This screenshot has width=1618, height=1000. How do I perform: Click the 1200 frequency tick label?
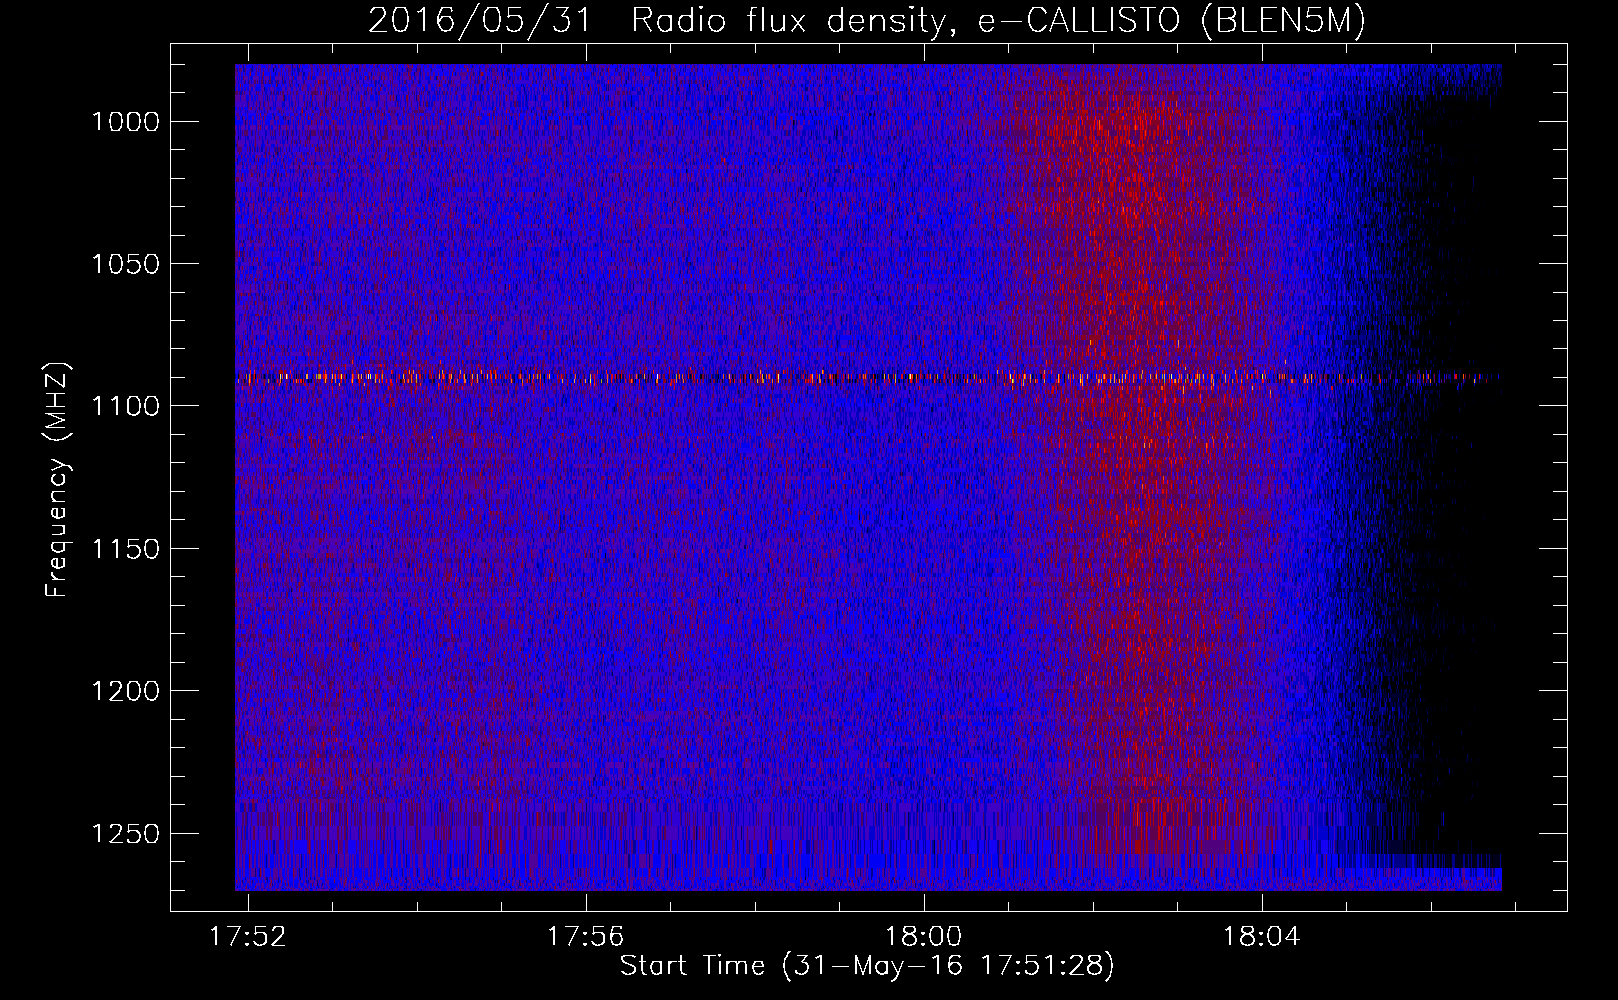[x=126, y=691]
